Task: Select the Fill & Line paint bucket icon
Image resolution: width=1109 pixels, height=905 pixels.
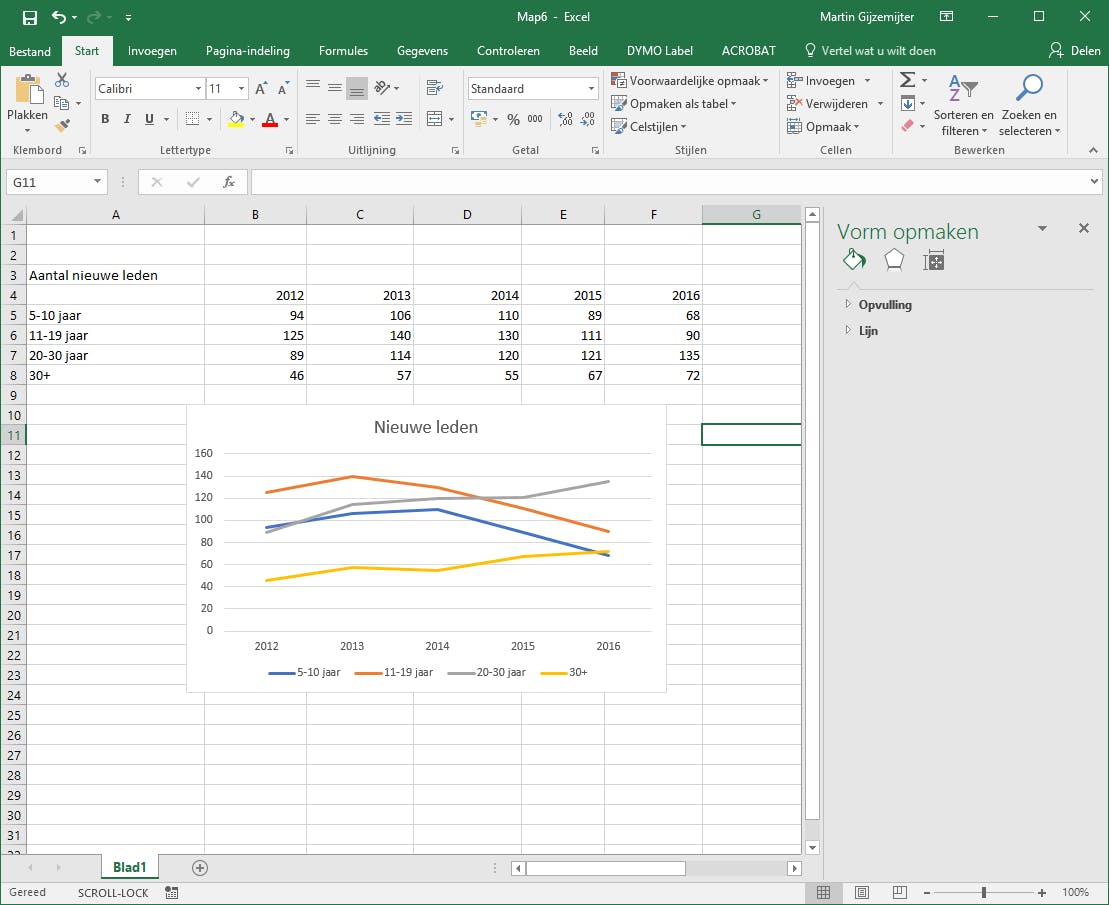Action: tap(853, 260)
